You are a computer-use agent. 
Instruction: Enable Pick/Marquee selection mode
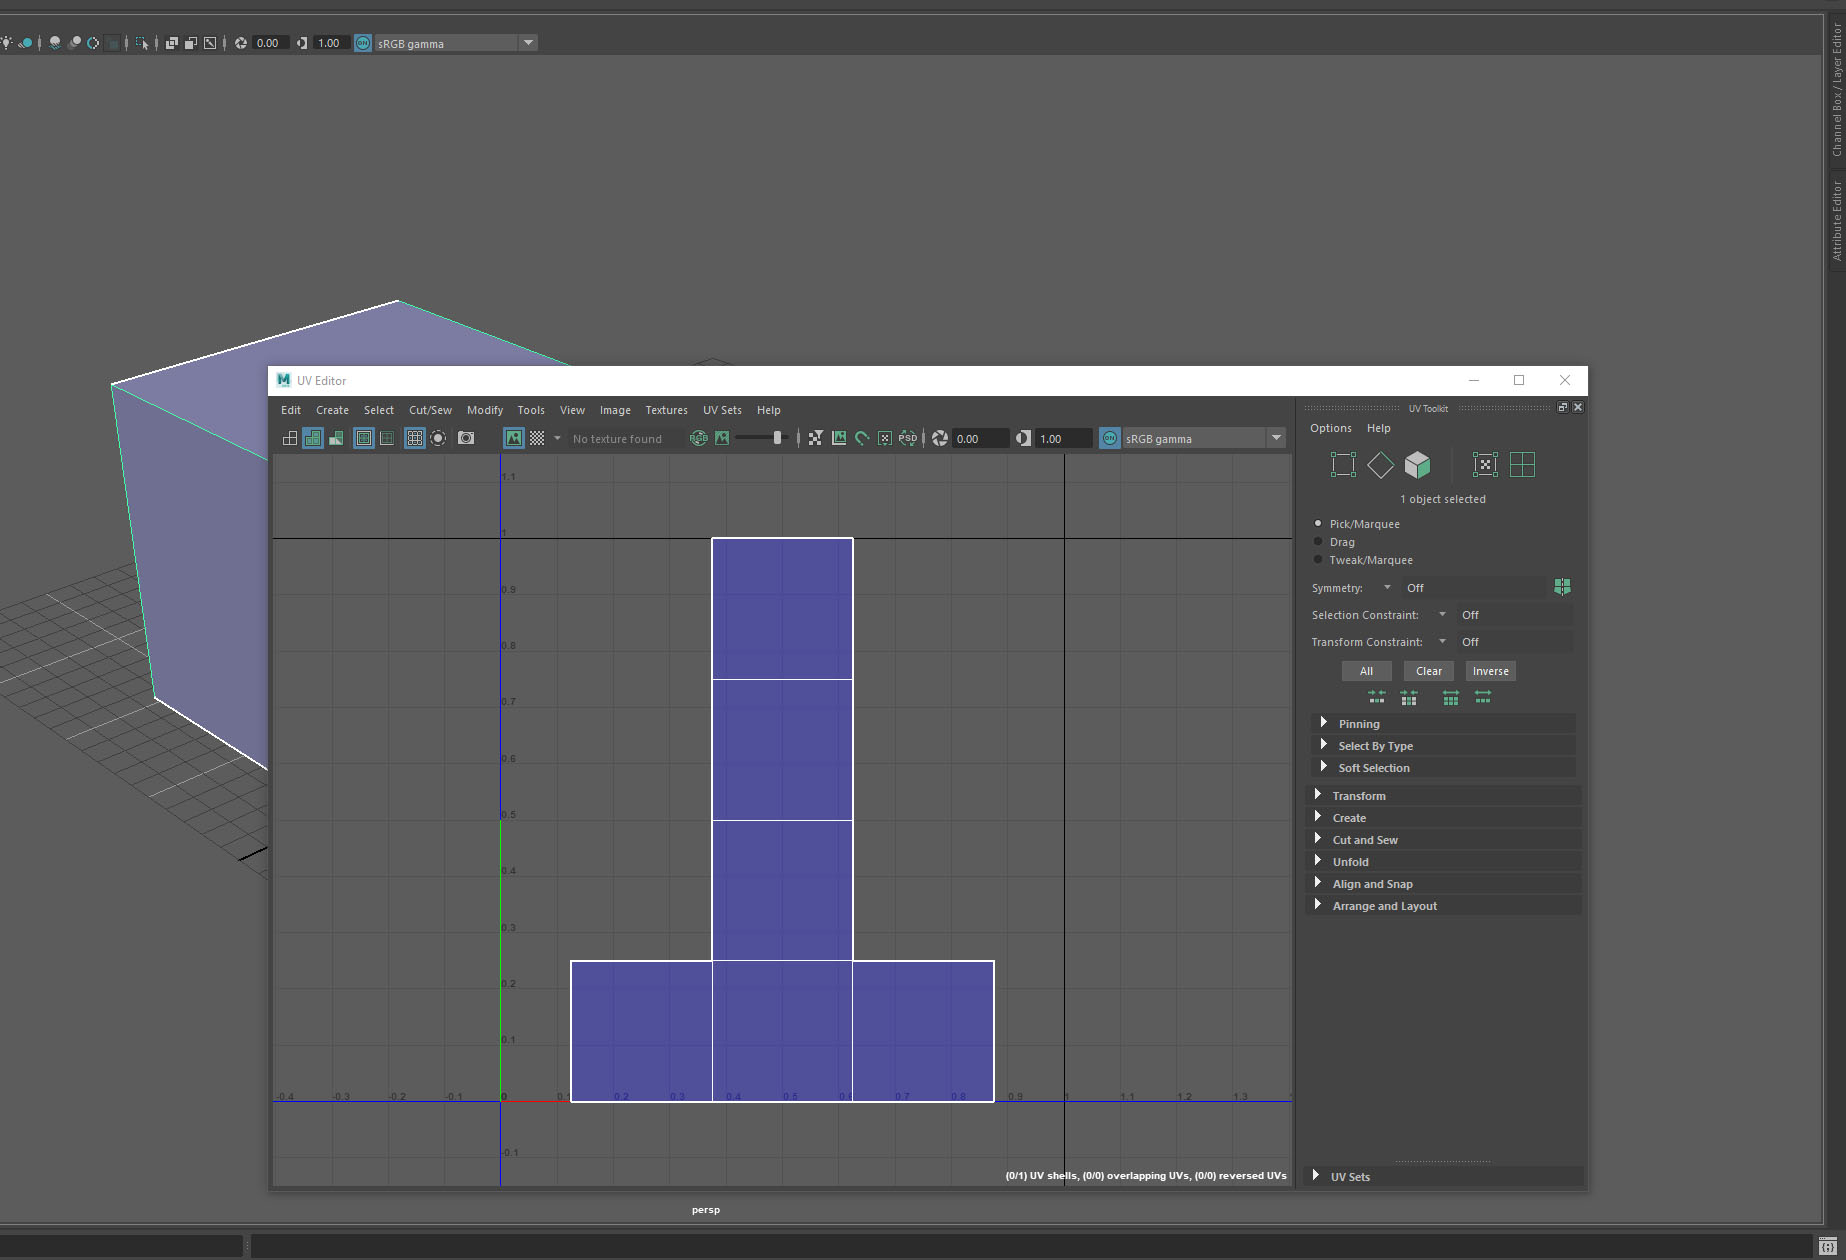tap(1318, 523)
